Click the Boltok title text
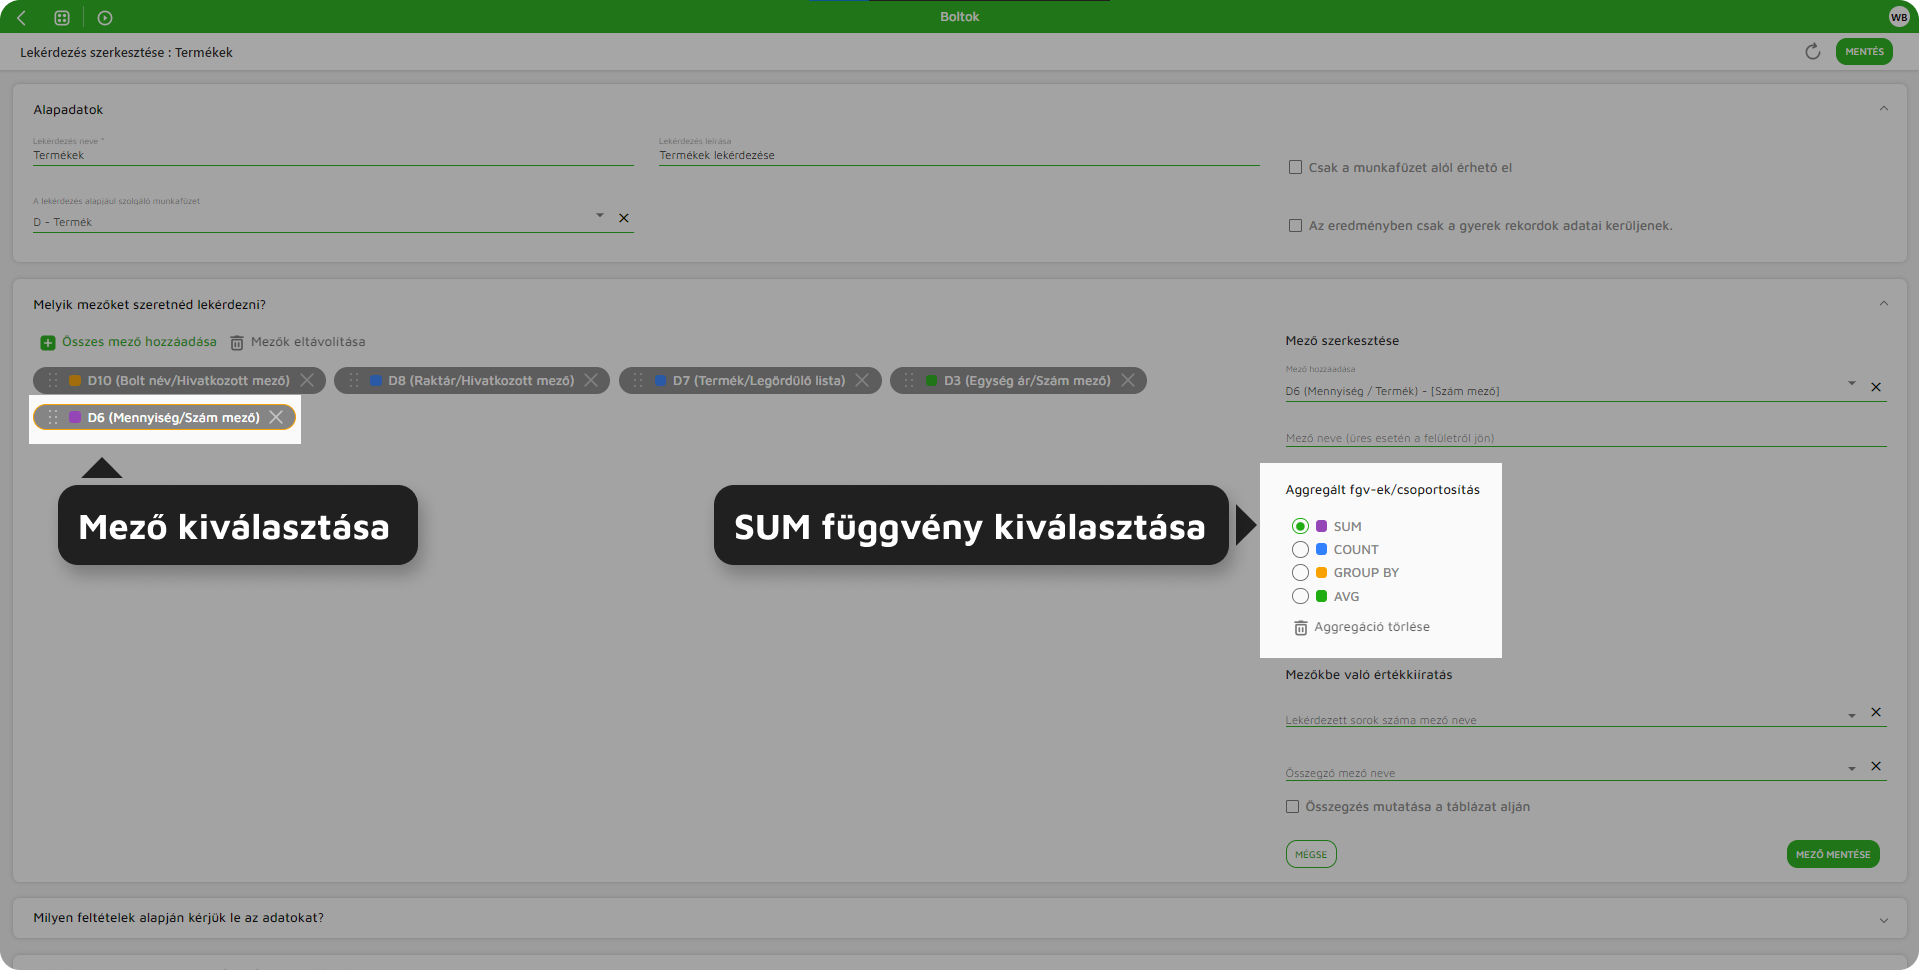Image resolution: width=1919 pixels, height=970 pixels. coord(960,17)
